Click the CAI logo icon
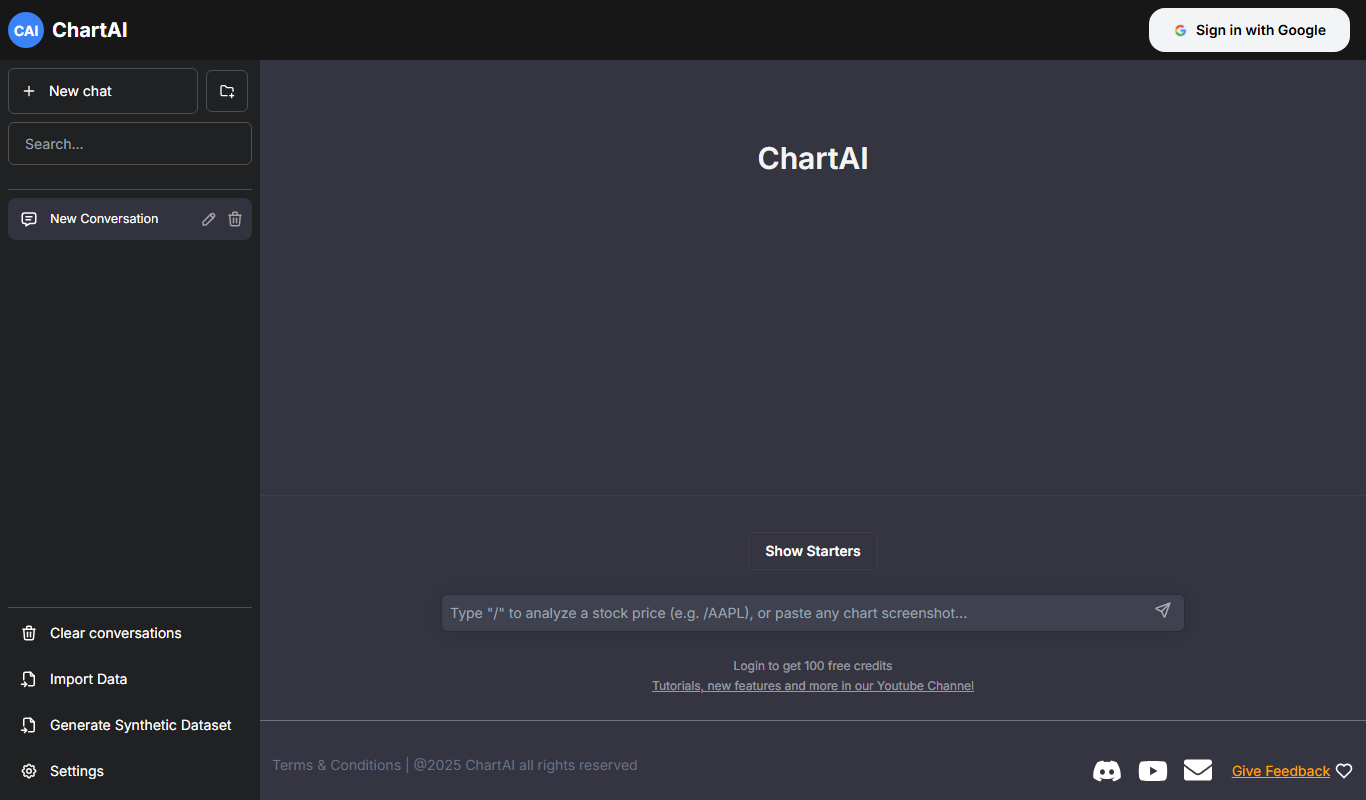This screenshot has width=1366, height=800. pos(26,30)
